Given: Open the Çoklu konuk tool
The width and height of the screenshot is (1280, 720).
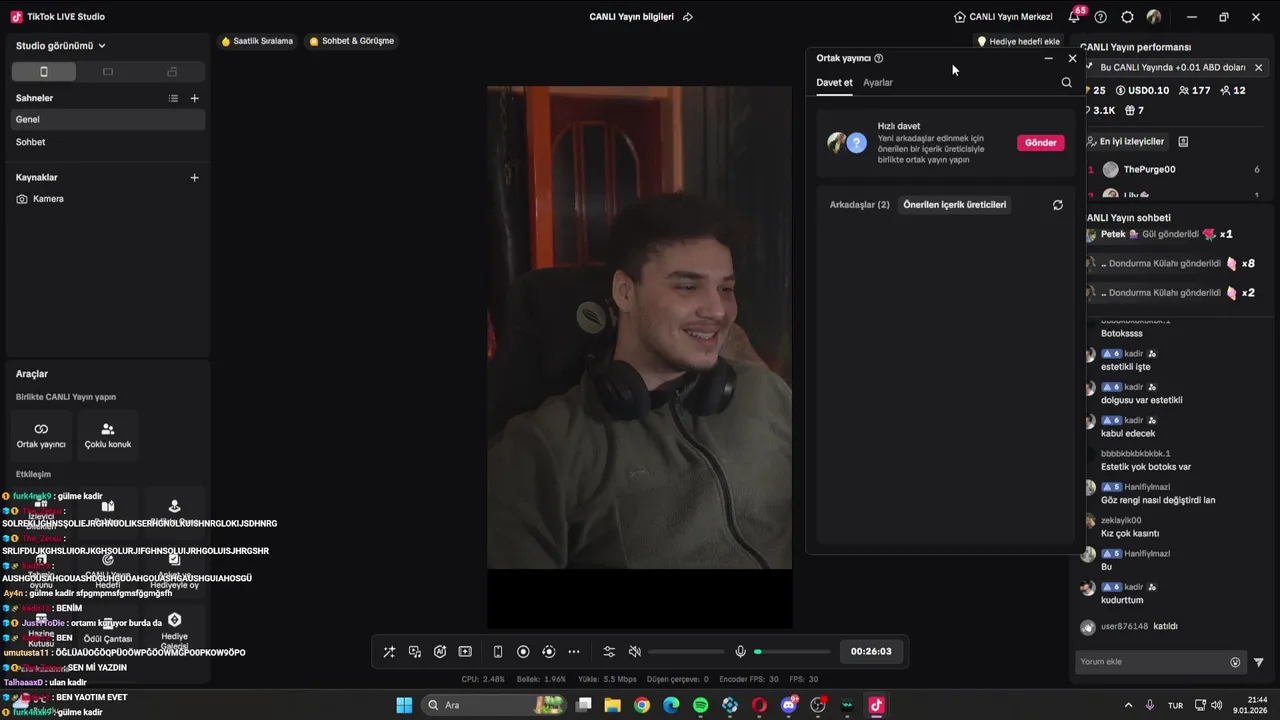Looking at the screenshot, I should pyautogui.click(x=108, y=435).
